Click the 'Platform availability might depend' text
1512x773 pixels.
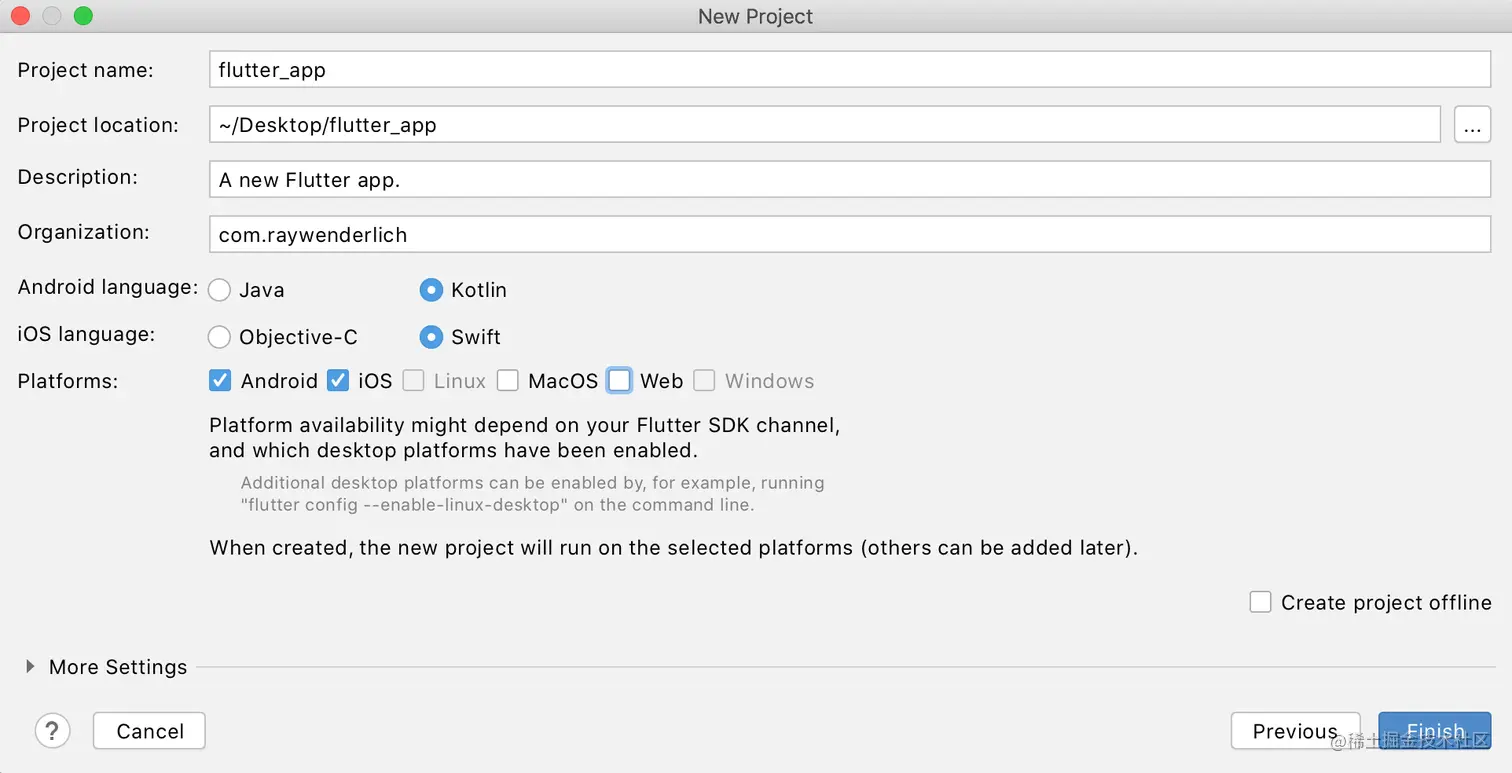(x=524, y=437)
